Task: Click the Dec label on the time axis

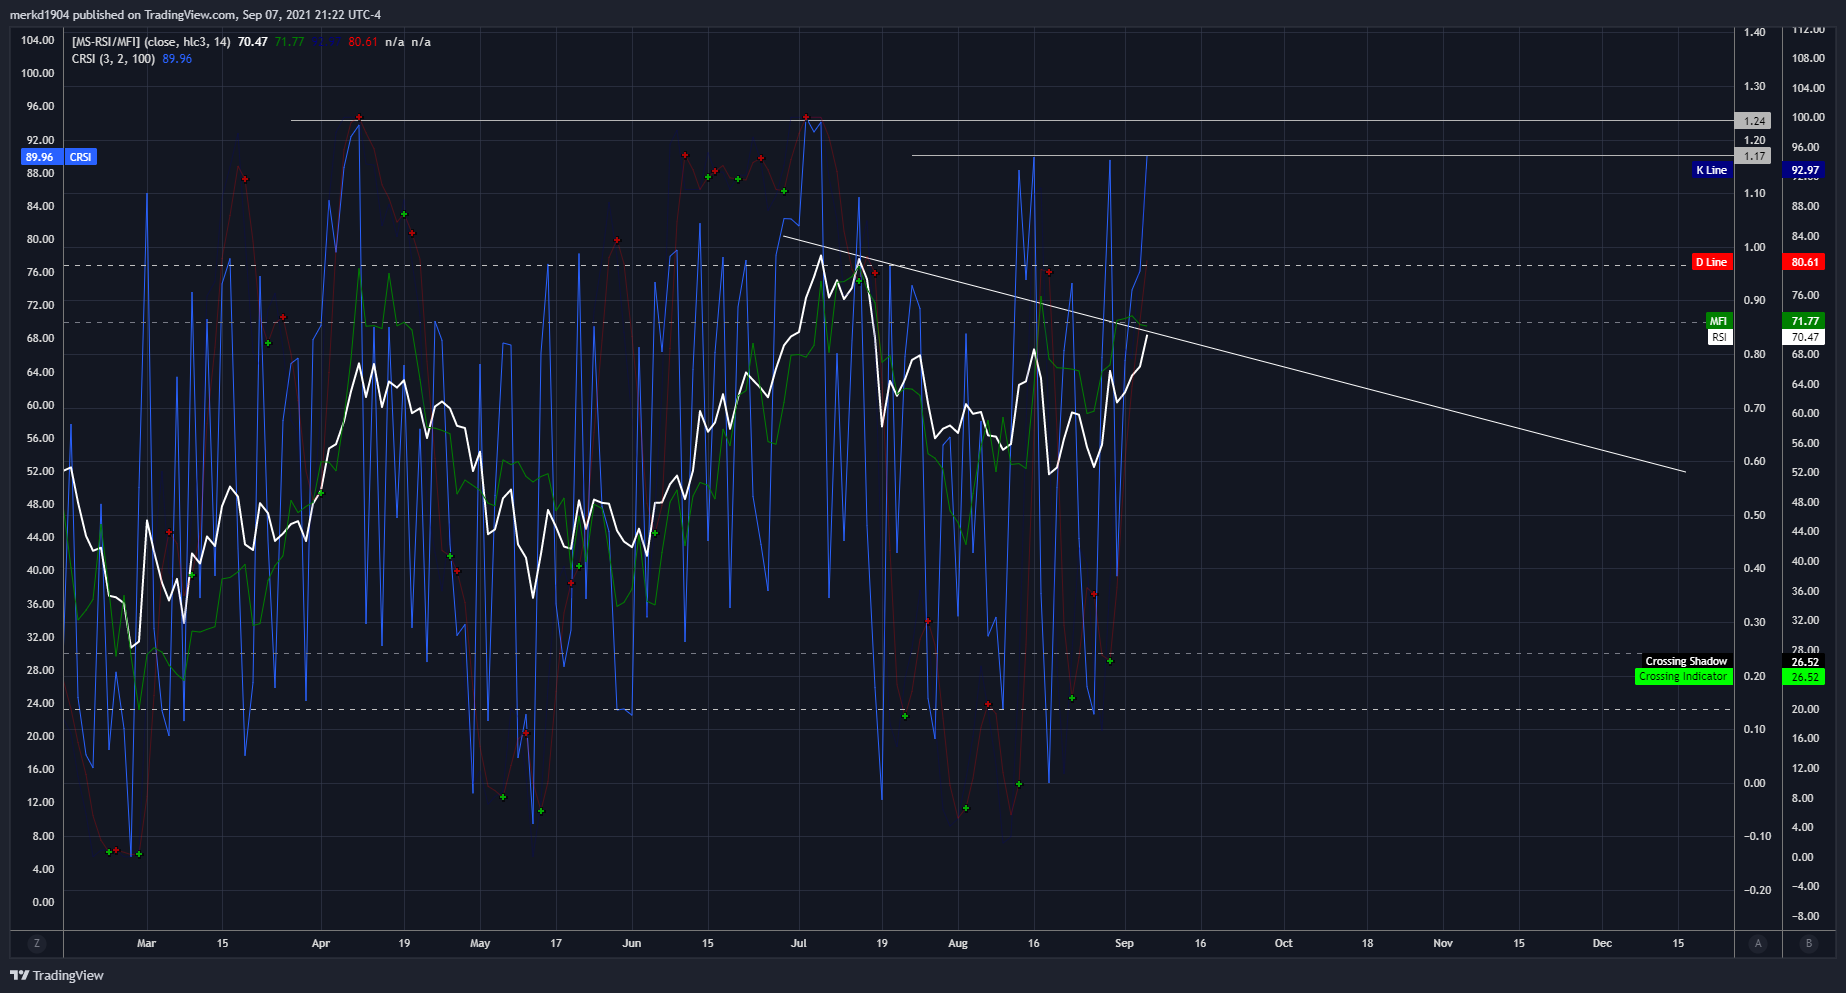Action: 1602,943
